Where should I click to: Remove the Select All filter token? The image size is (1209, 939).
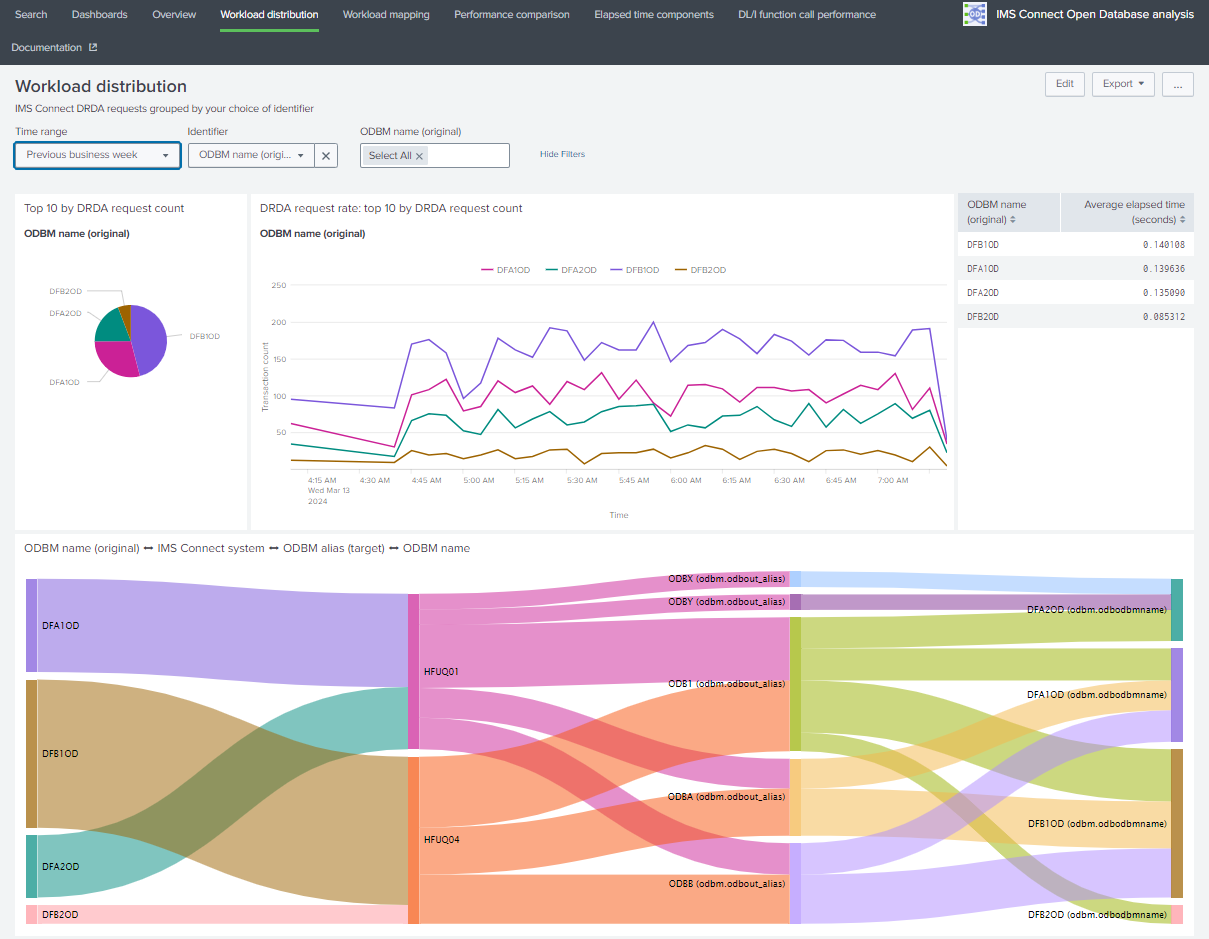[x=420, y=156]
